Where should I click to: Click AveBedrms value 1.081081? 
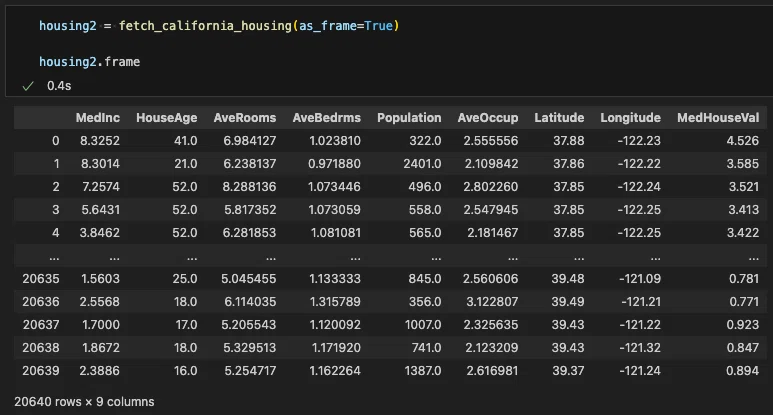click(x=336, y=233)
